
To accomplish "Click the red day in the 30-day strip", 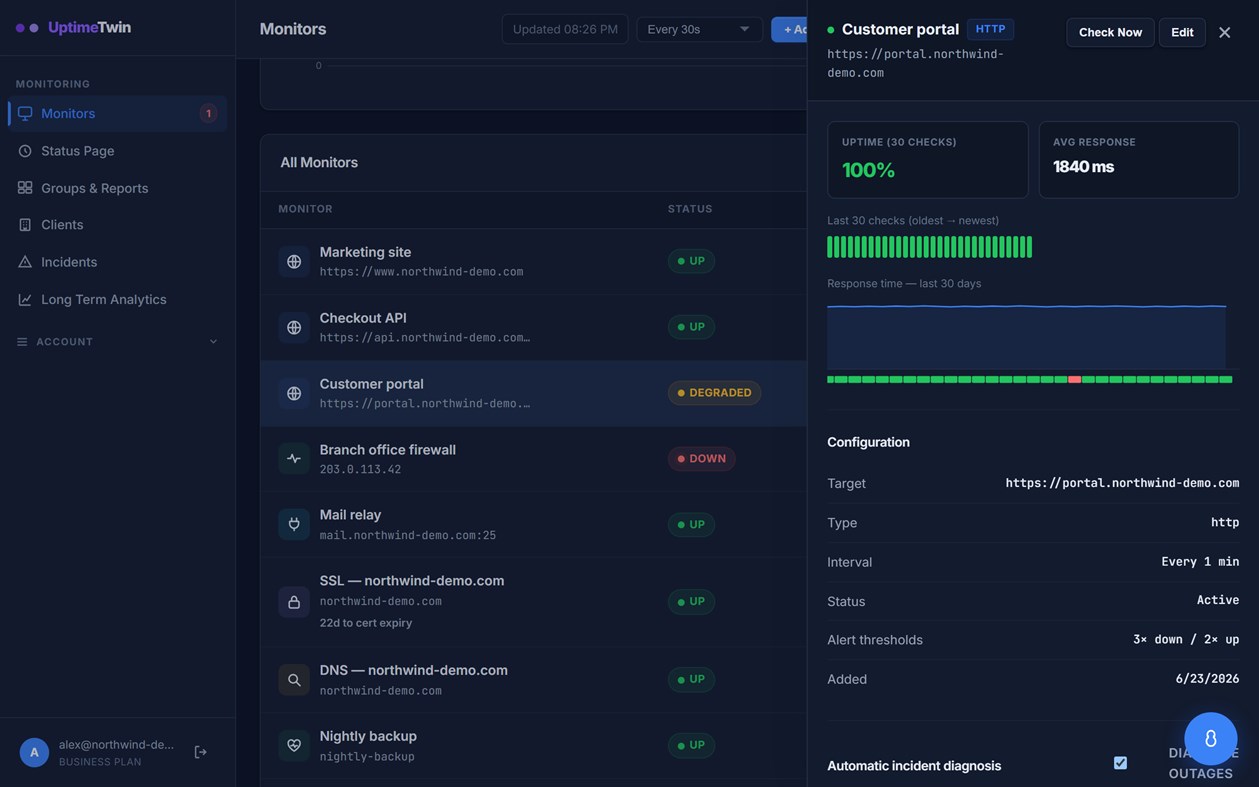I will coord(1074,380).
